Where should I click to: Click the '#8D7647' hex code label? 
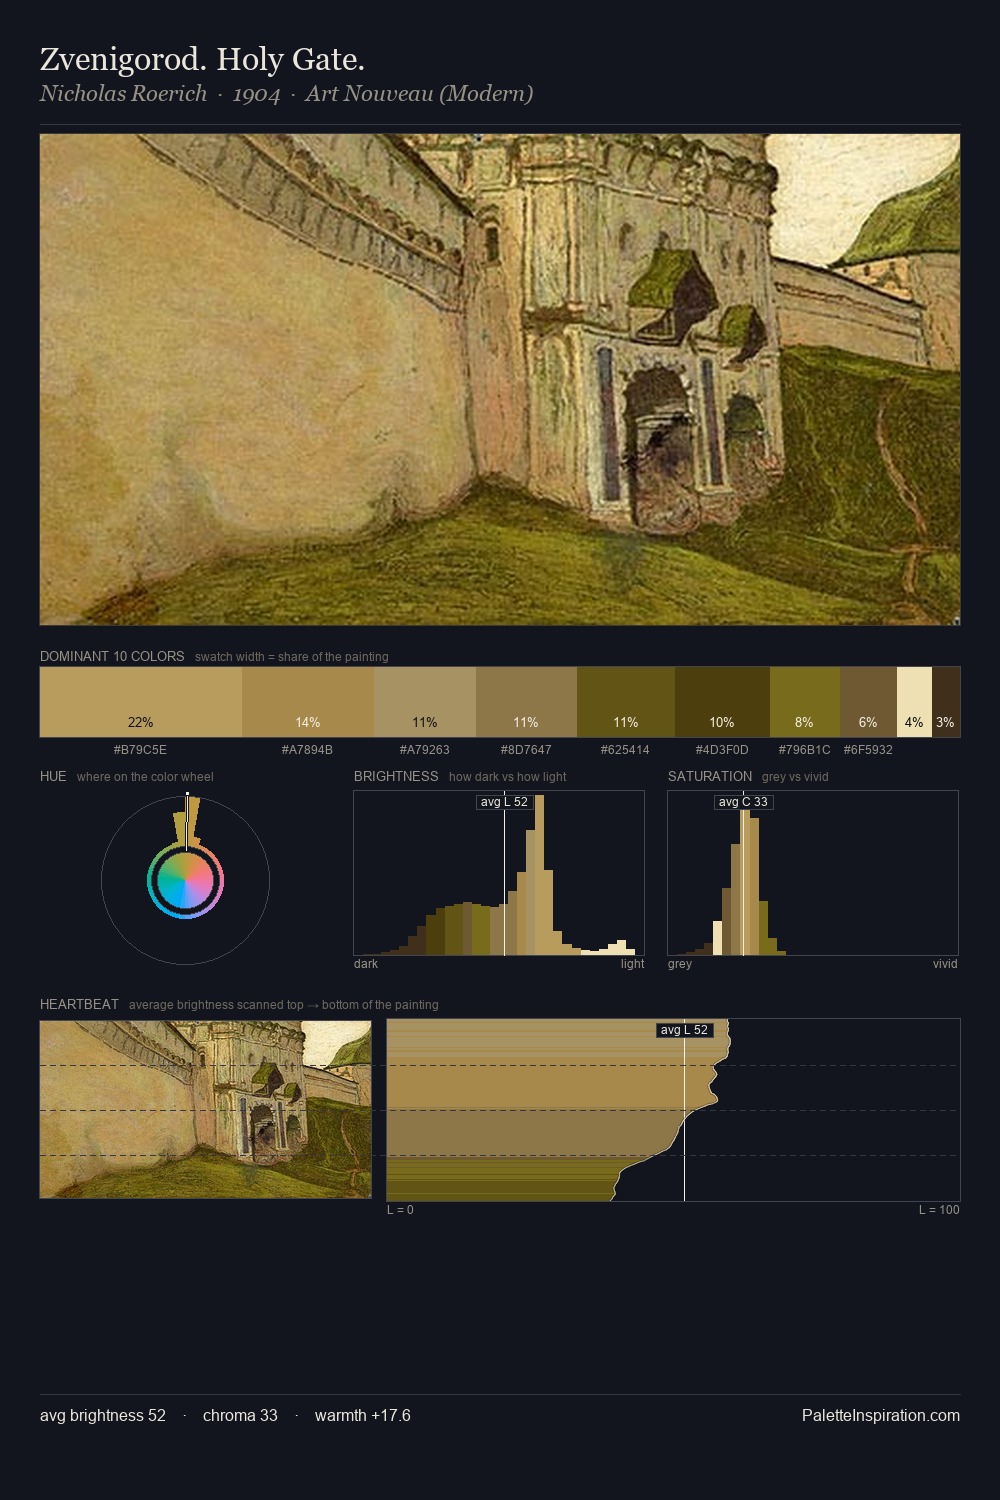(526, 750)
